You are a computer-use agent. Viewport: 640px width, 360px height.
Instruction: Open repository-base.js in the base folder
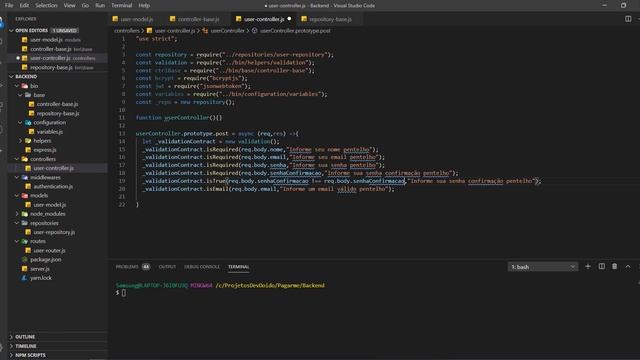(x=57, y=113)
